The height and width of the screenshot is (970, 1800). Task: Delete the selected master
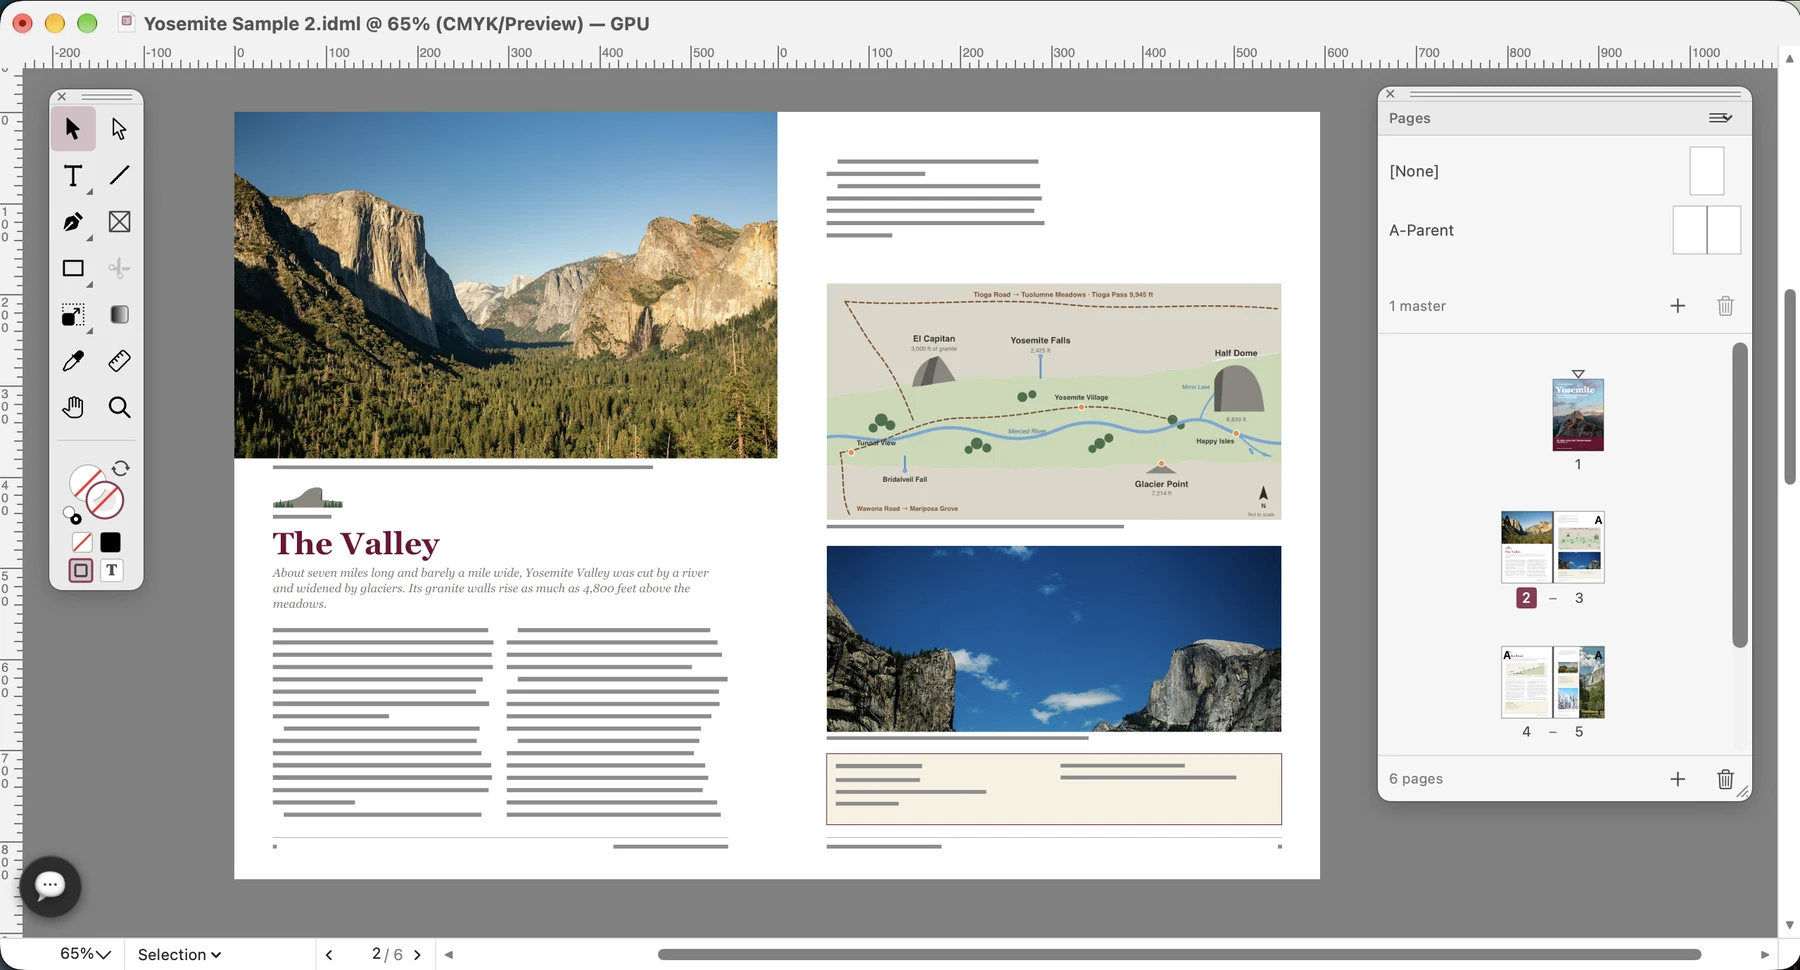(x=1725, y=306)
